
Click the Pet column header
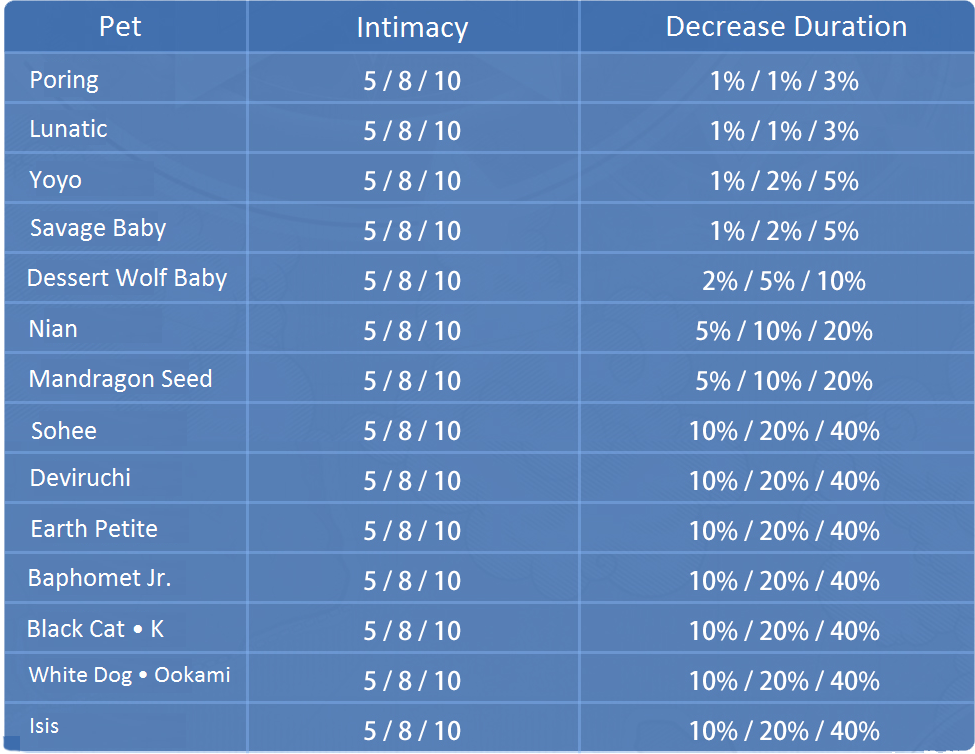[x=120, y=27]
